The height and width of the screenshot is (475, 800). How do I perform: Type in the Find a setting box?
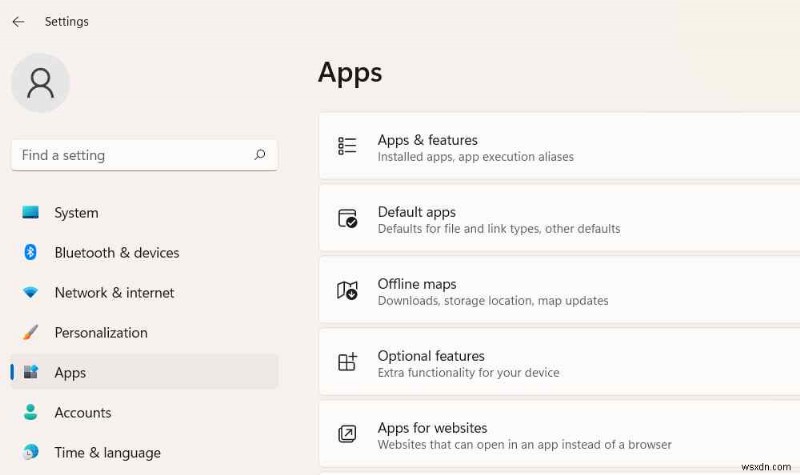[130, 155]
